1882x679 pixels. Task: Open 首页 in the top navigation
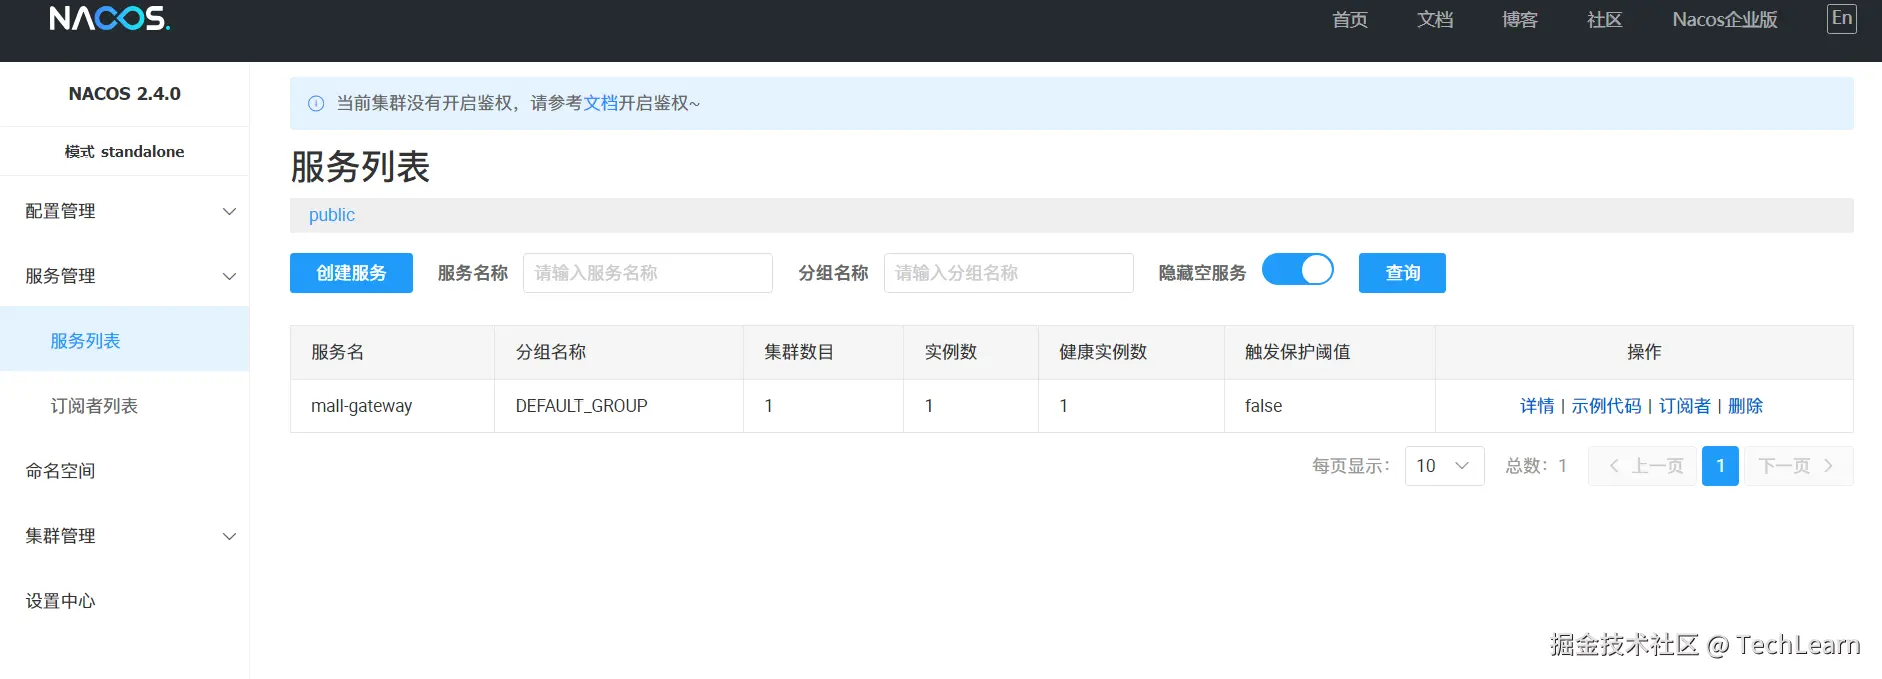coord(1350,20)
